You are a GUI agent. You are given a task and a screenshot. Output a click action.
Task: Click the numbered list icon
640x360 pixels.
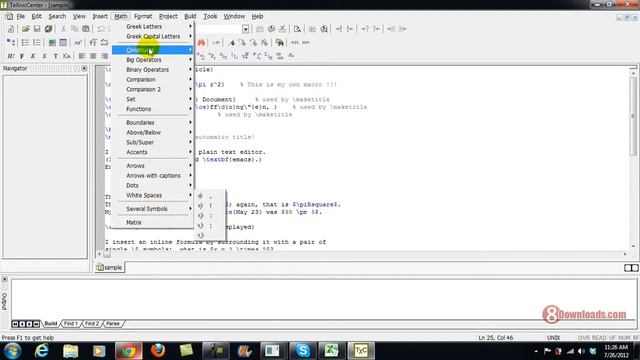37,42
